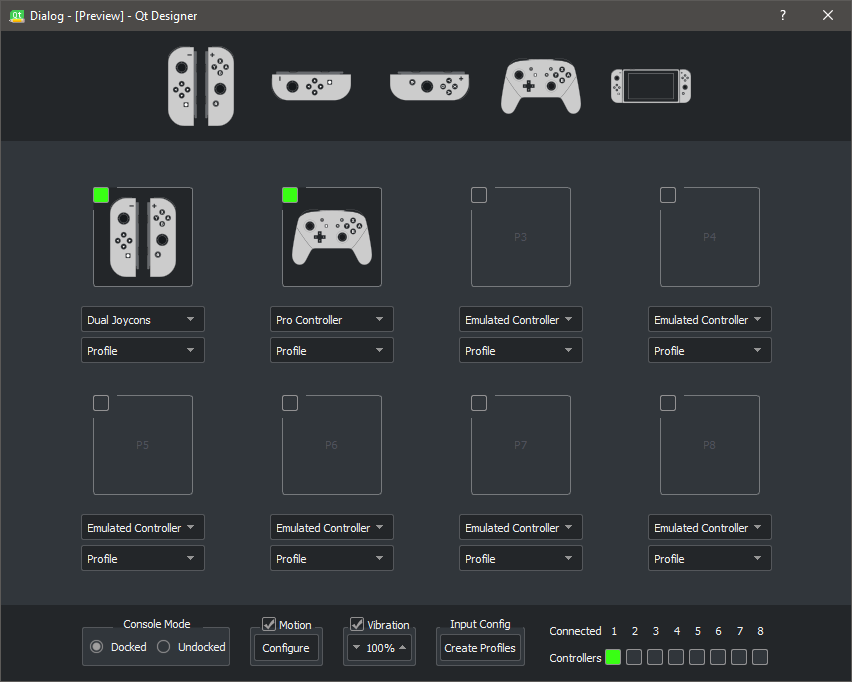Open the Dual Joycons controller type dropdown
The width and height of the screenshot is (852, 682).
pos(142,320)
